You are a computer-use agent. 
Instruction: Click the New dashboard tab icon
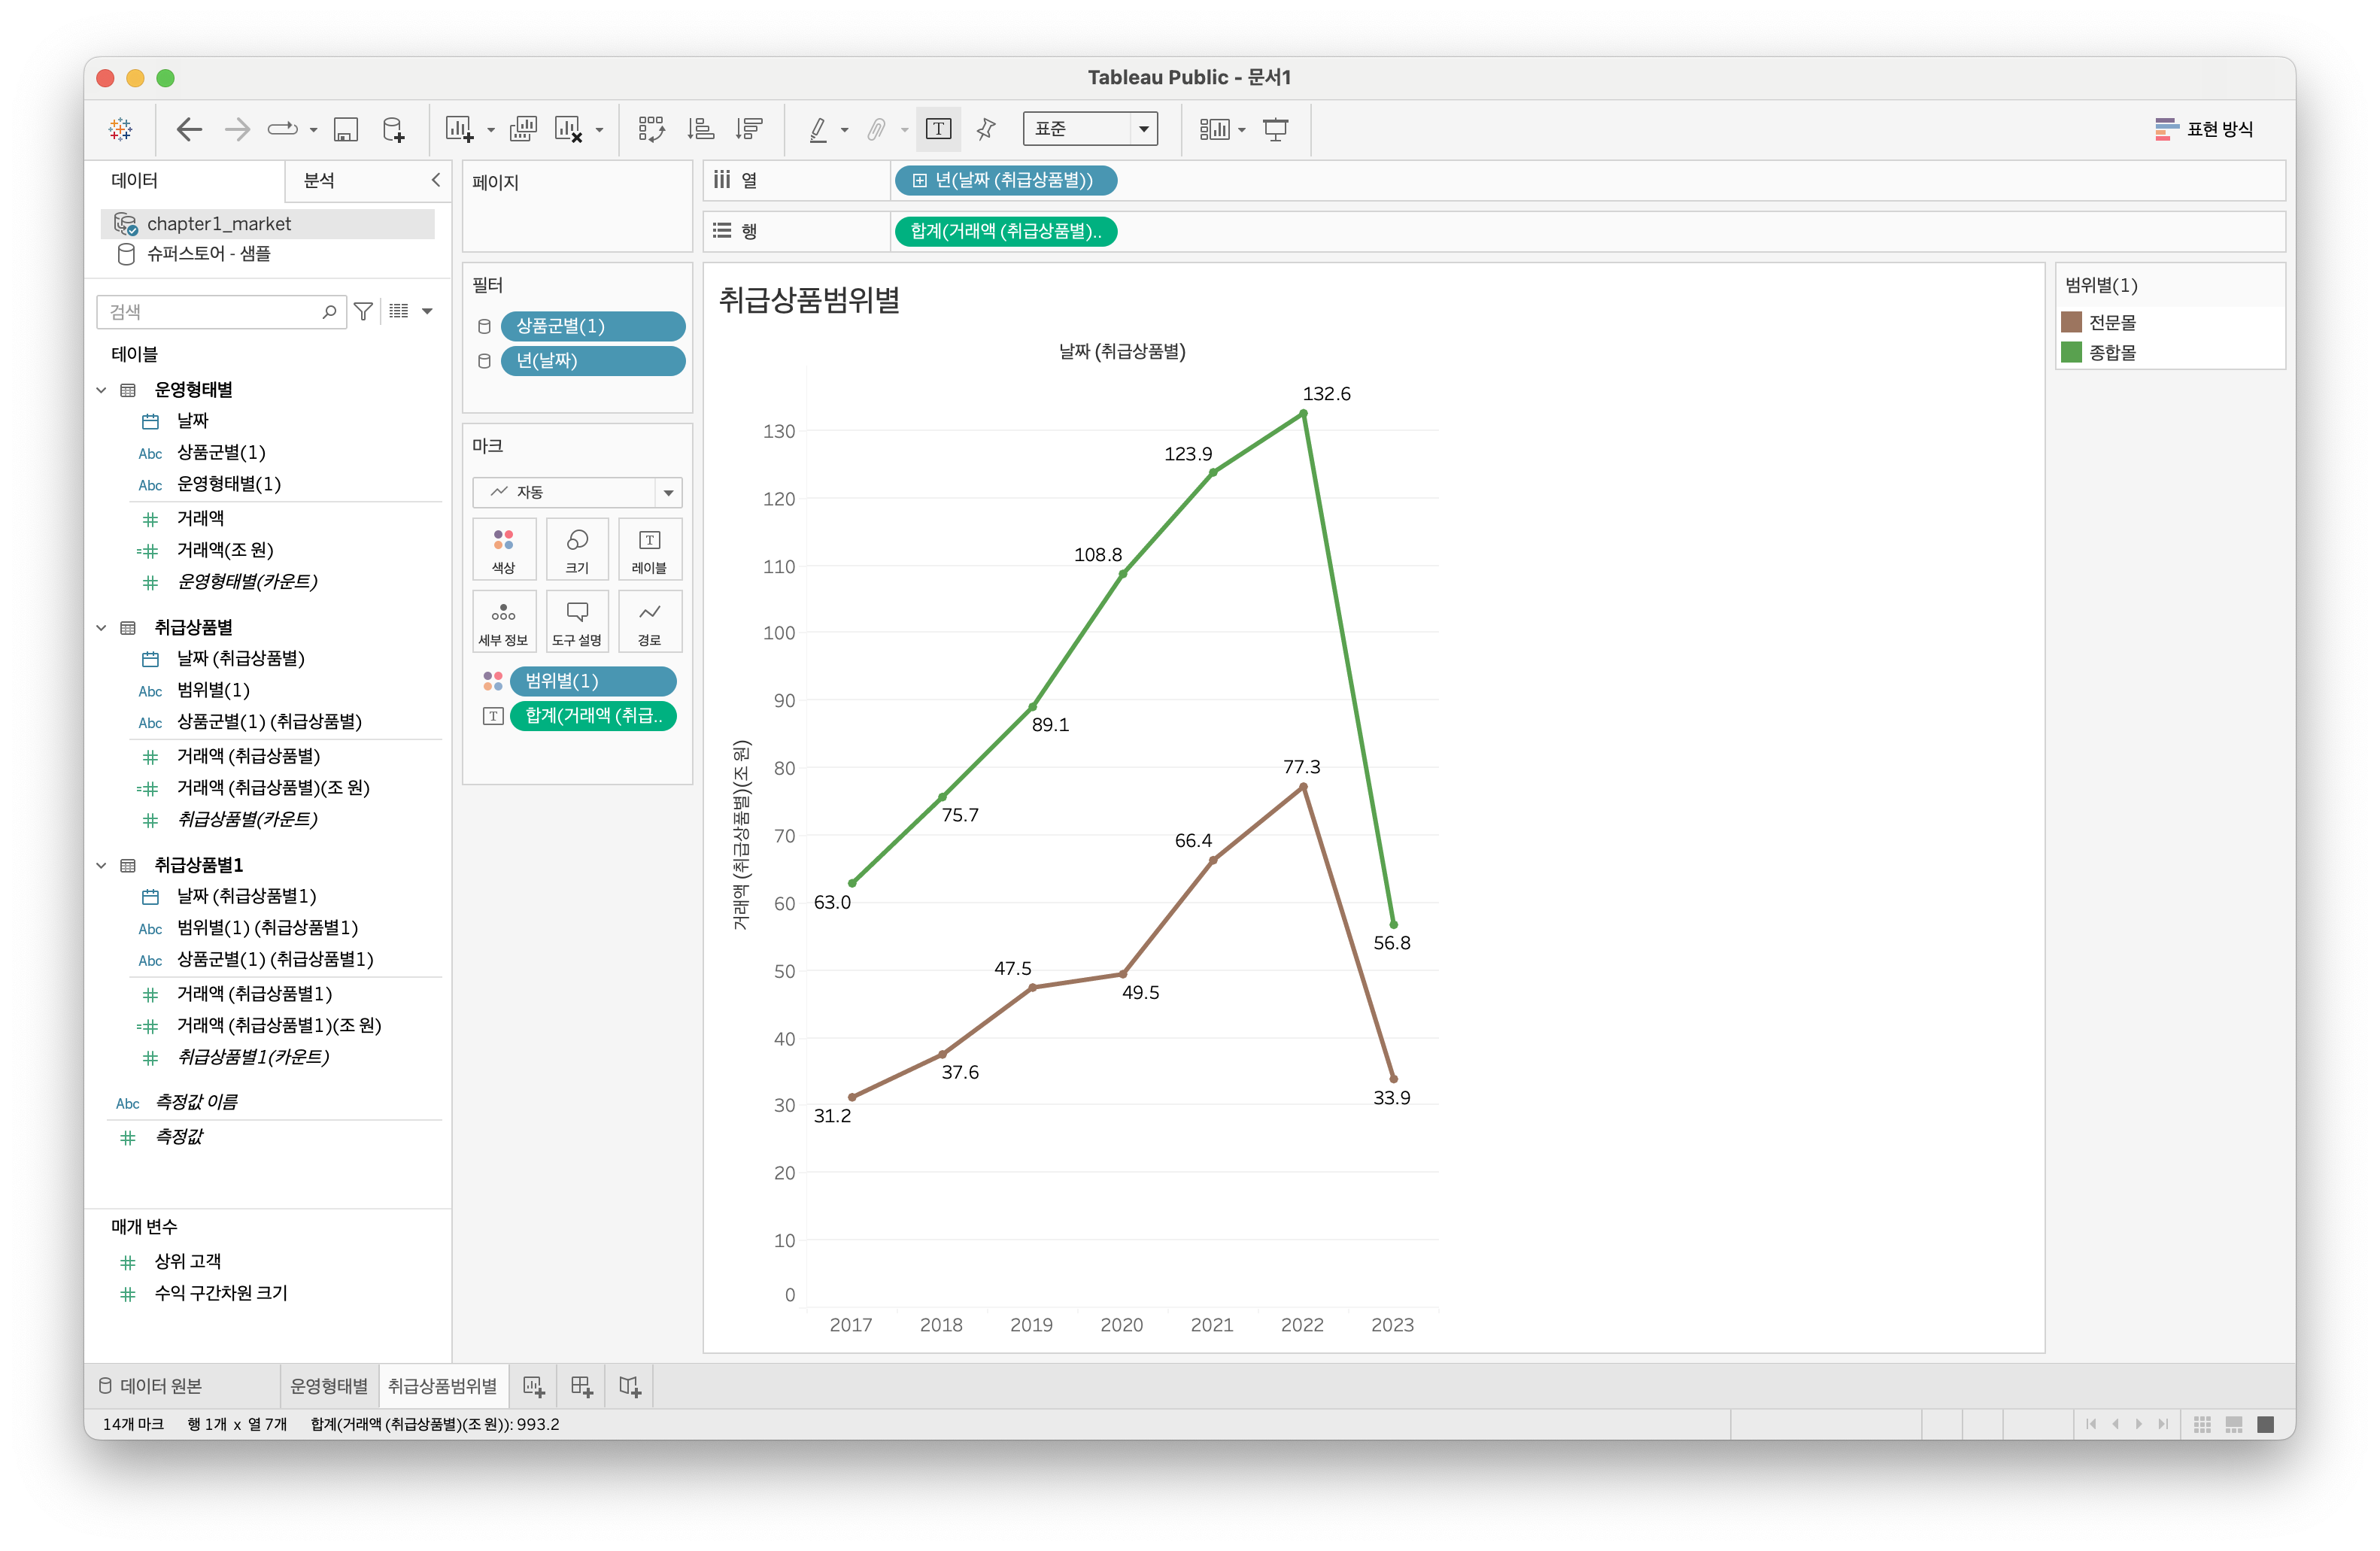click(x=582, y=1386)
